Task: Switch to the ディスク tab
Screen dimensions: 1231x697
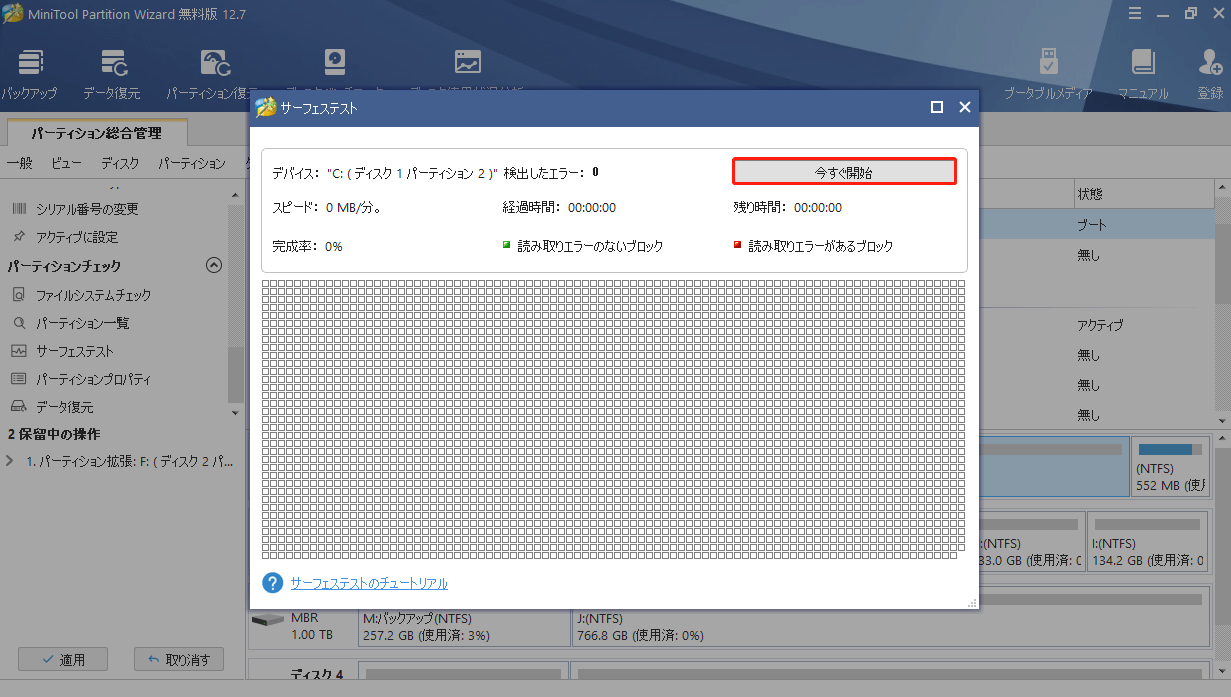Action: pyautogui.click(x=120, y=163)
